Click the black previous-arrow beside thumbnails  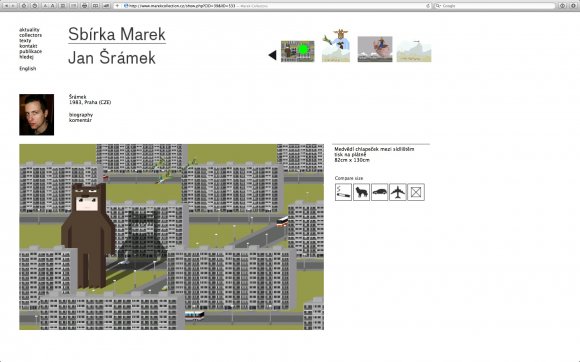[272, 55]
